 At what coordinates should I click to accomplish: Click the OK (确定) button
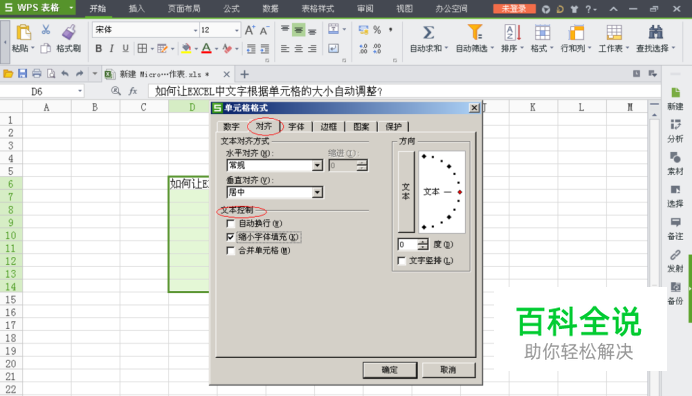click(390, 370)
